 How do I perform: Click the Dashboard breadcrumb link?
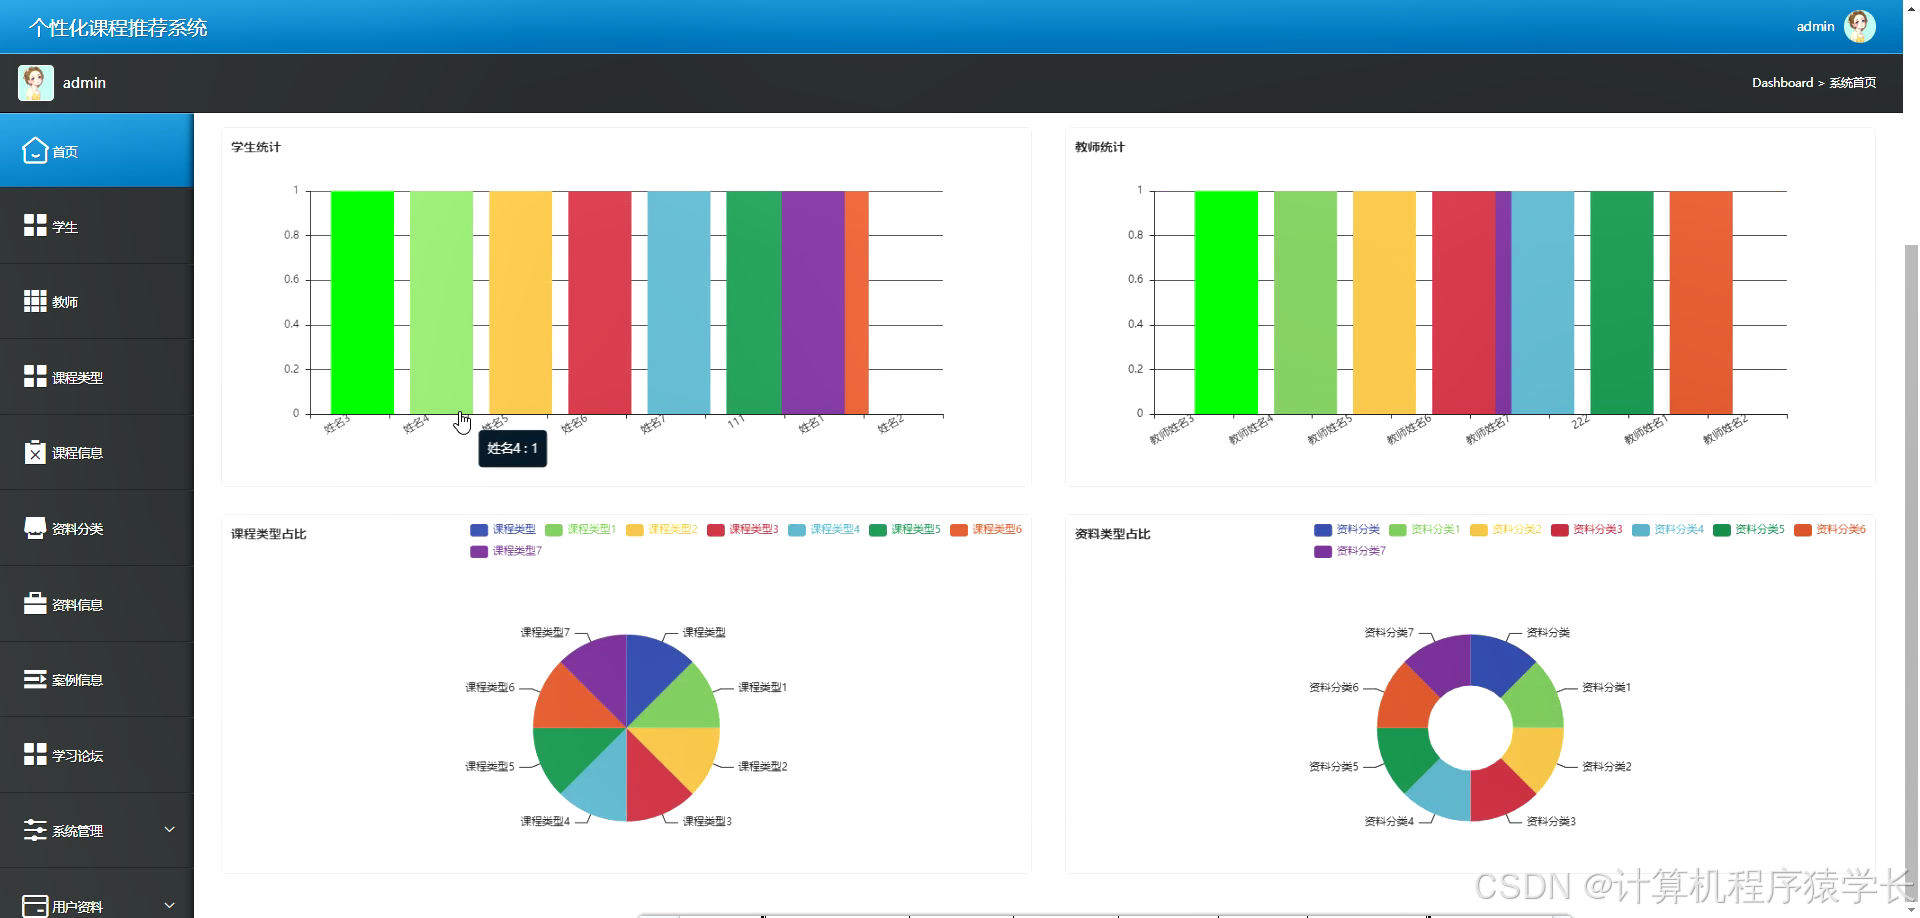coord(1782,83)
